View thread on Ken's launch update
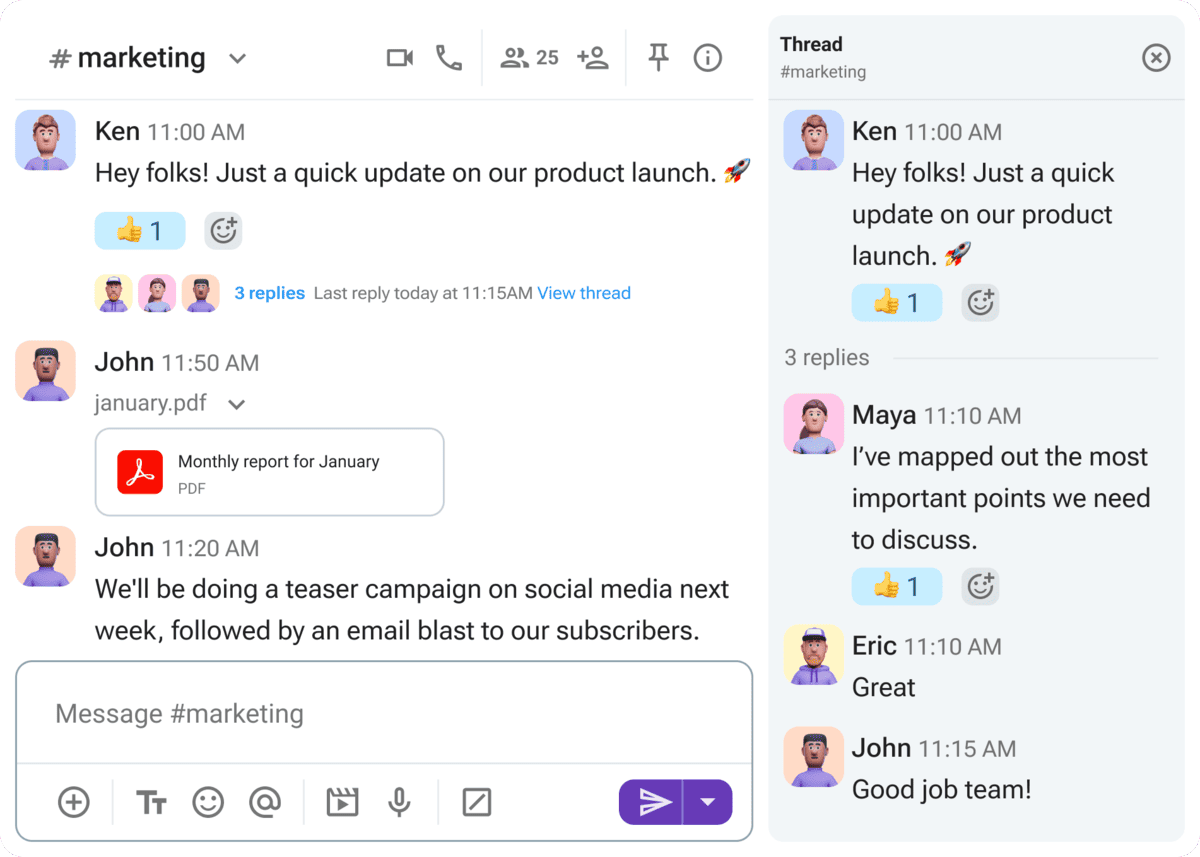This screenshot has height=857, width=1200. point(584,292)
